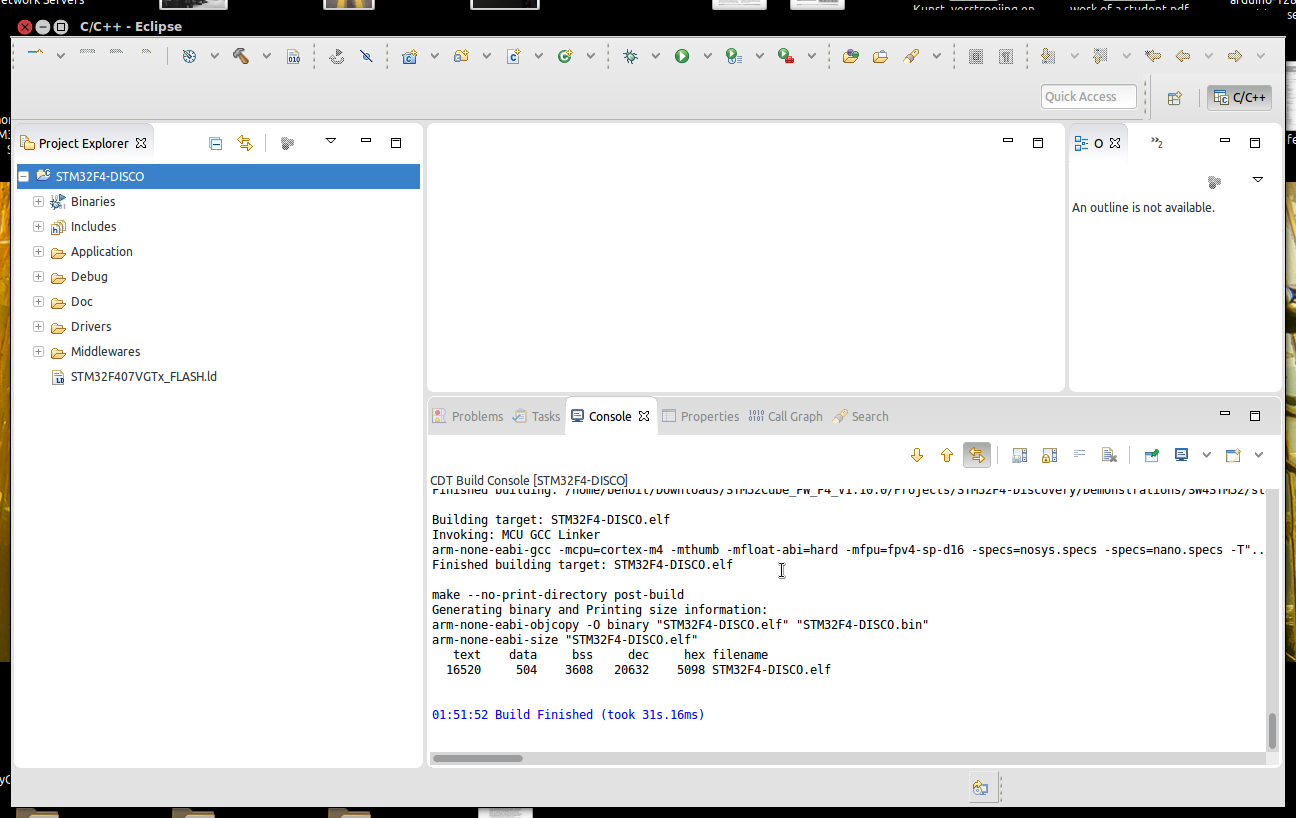Click the Open Element toolbar icon
1296x818 pixels.
[851, 56]
